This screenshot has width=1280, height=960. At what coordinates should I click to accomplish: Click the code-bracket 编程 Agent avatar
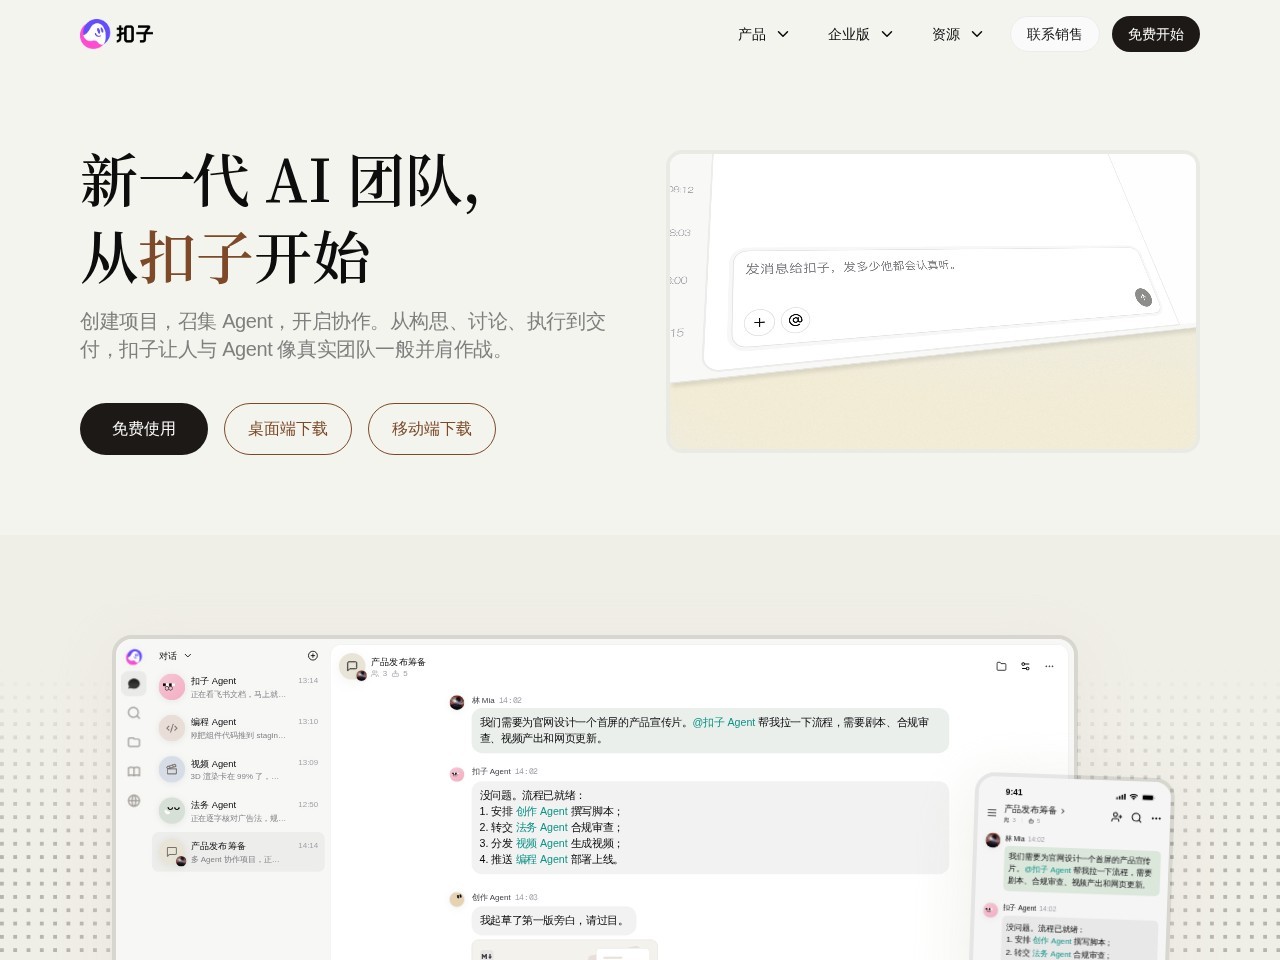pos(172,728)
